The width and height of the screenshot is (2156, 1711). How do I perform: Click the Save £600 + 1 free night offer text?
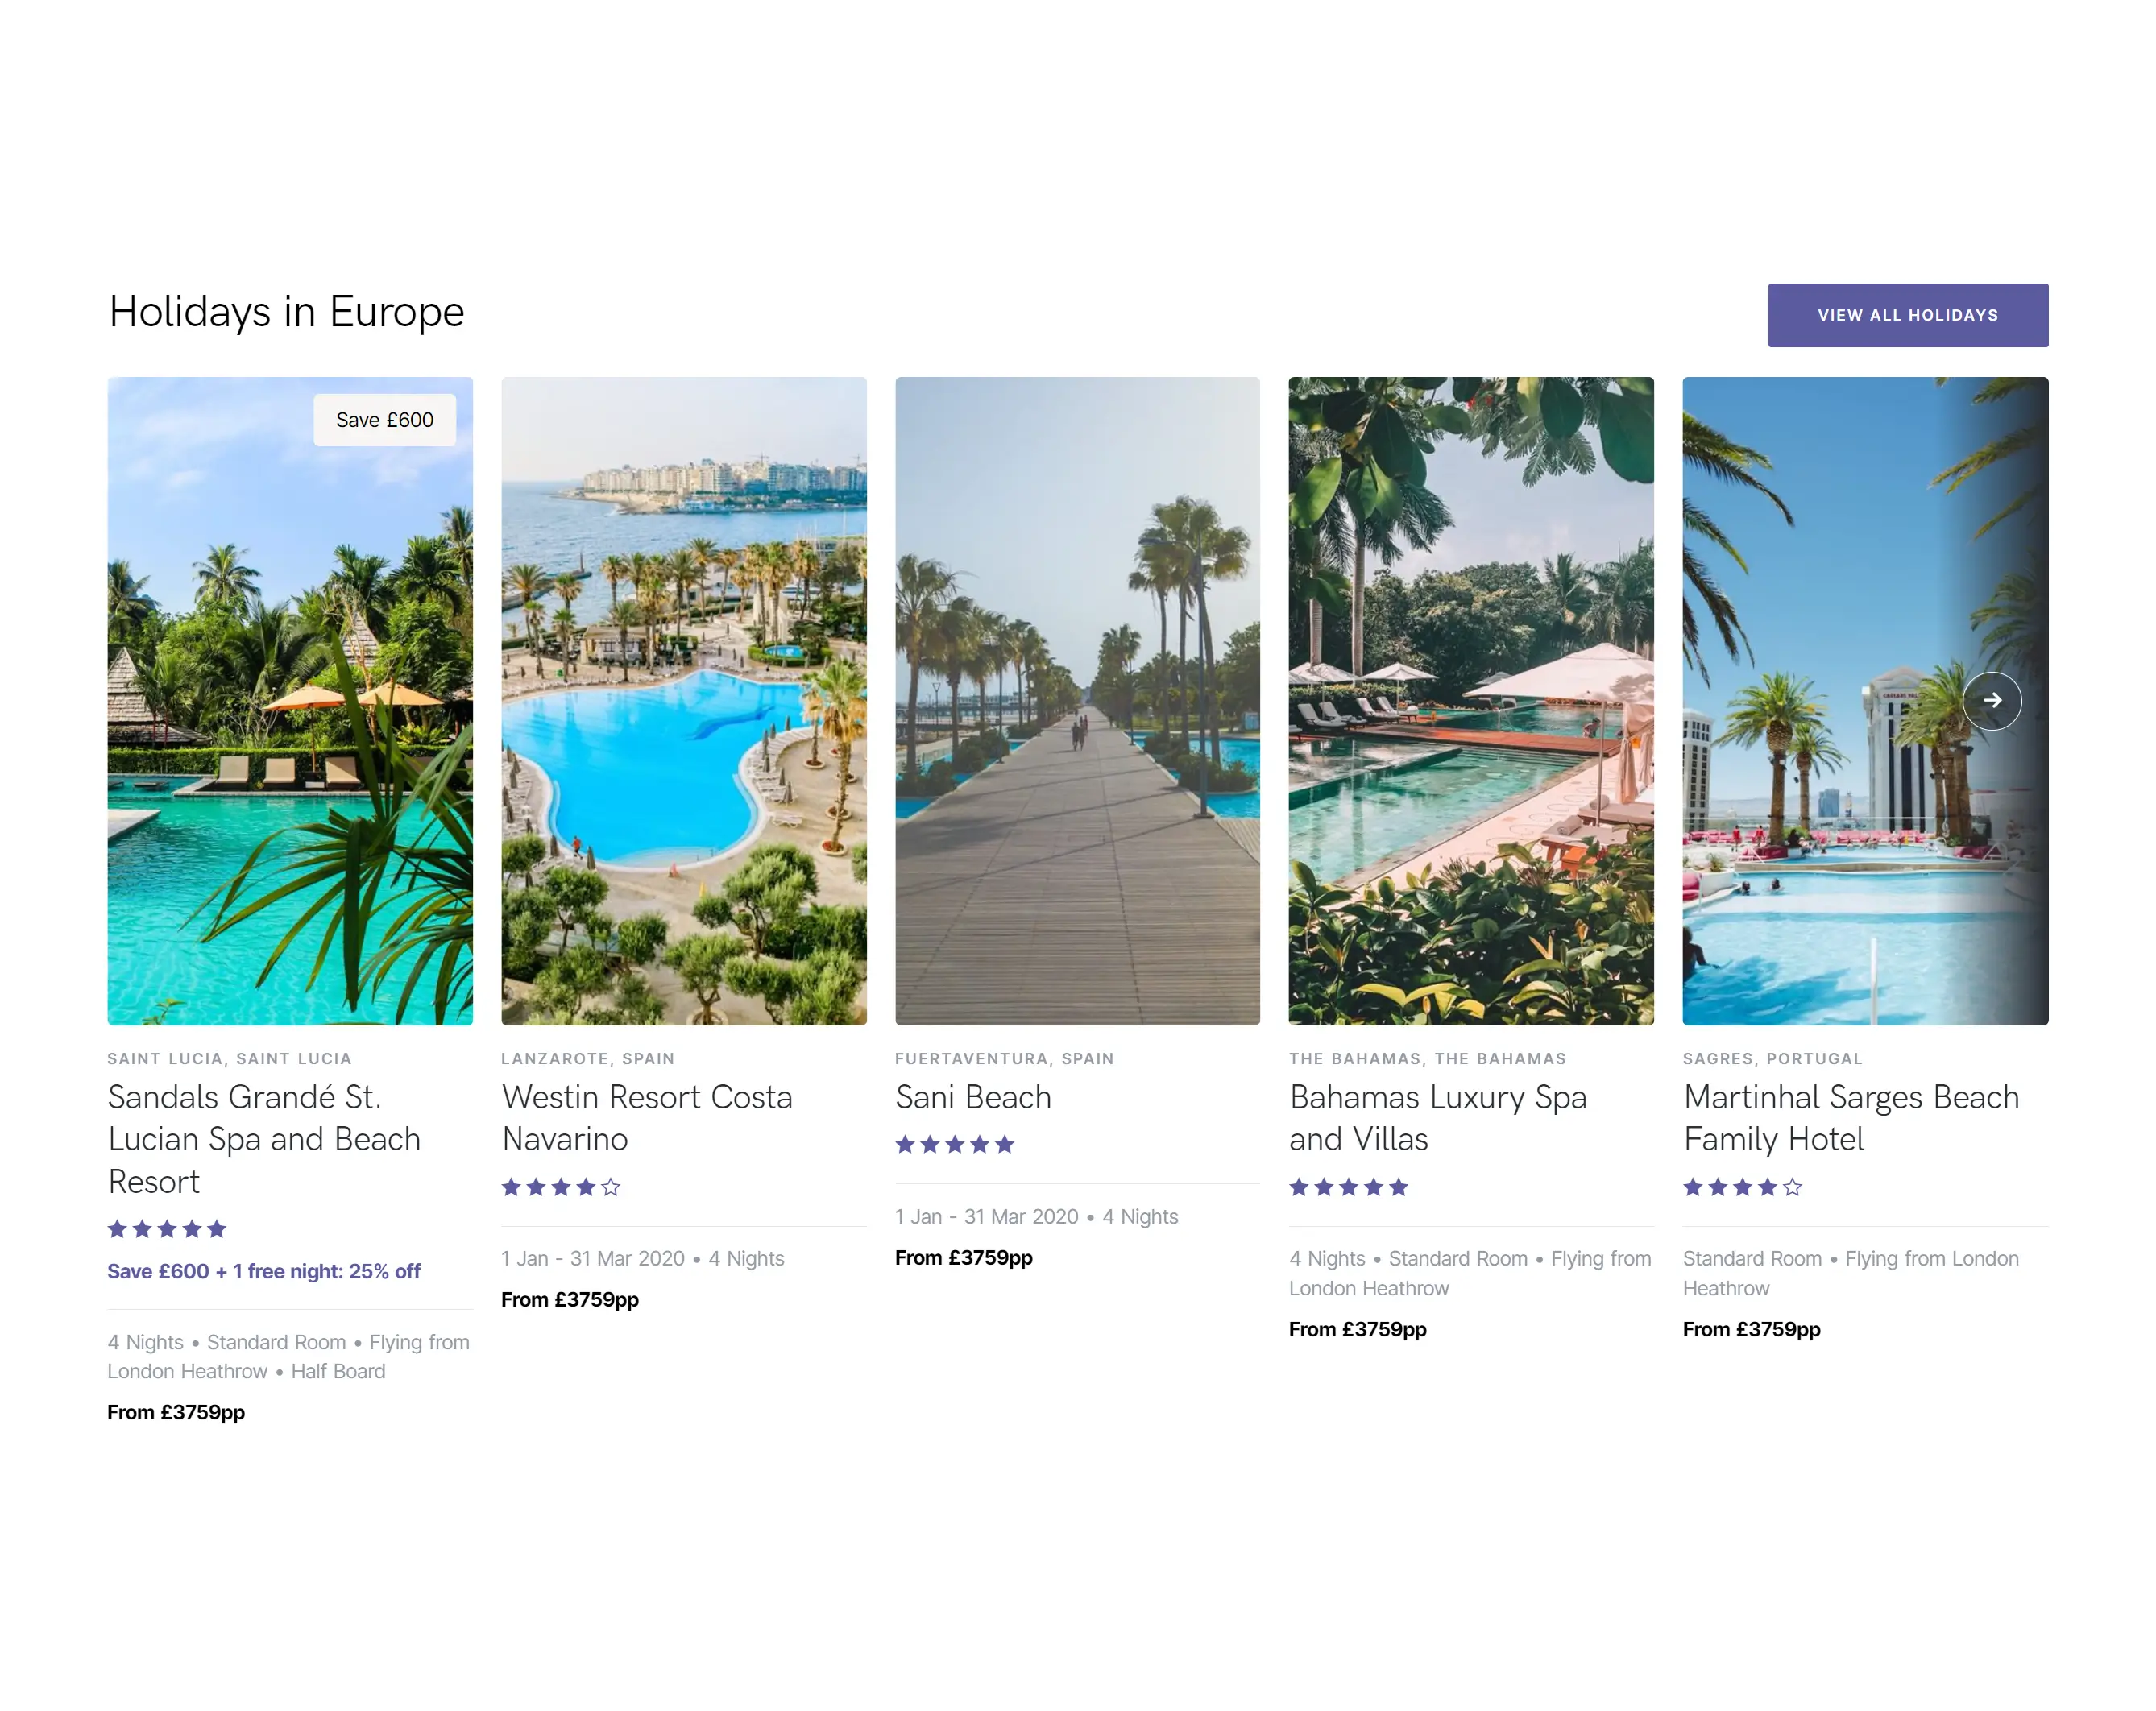tap(263, 1271)
